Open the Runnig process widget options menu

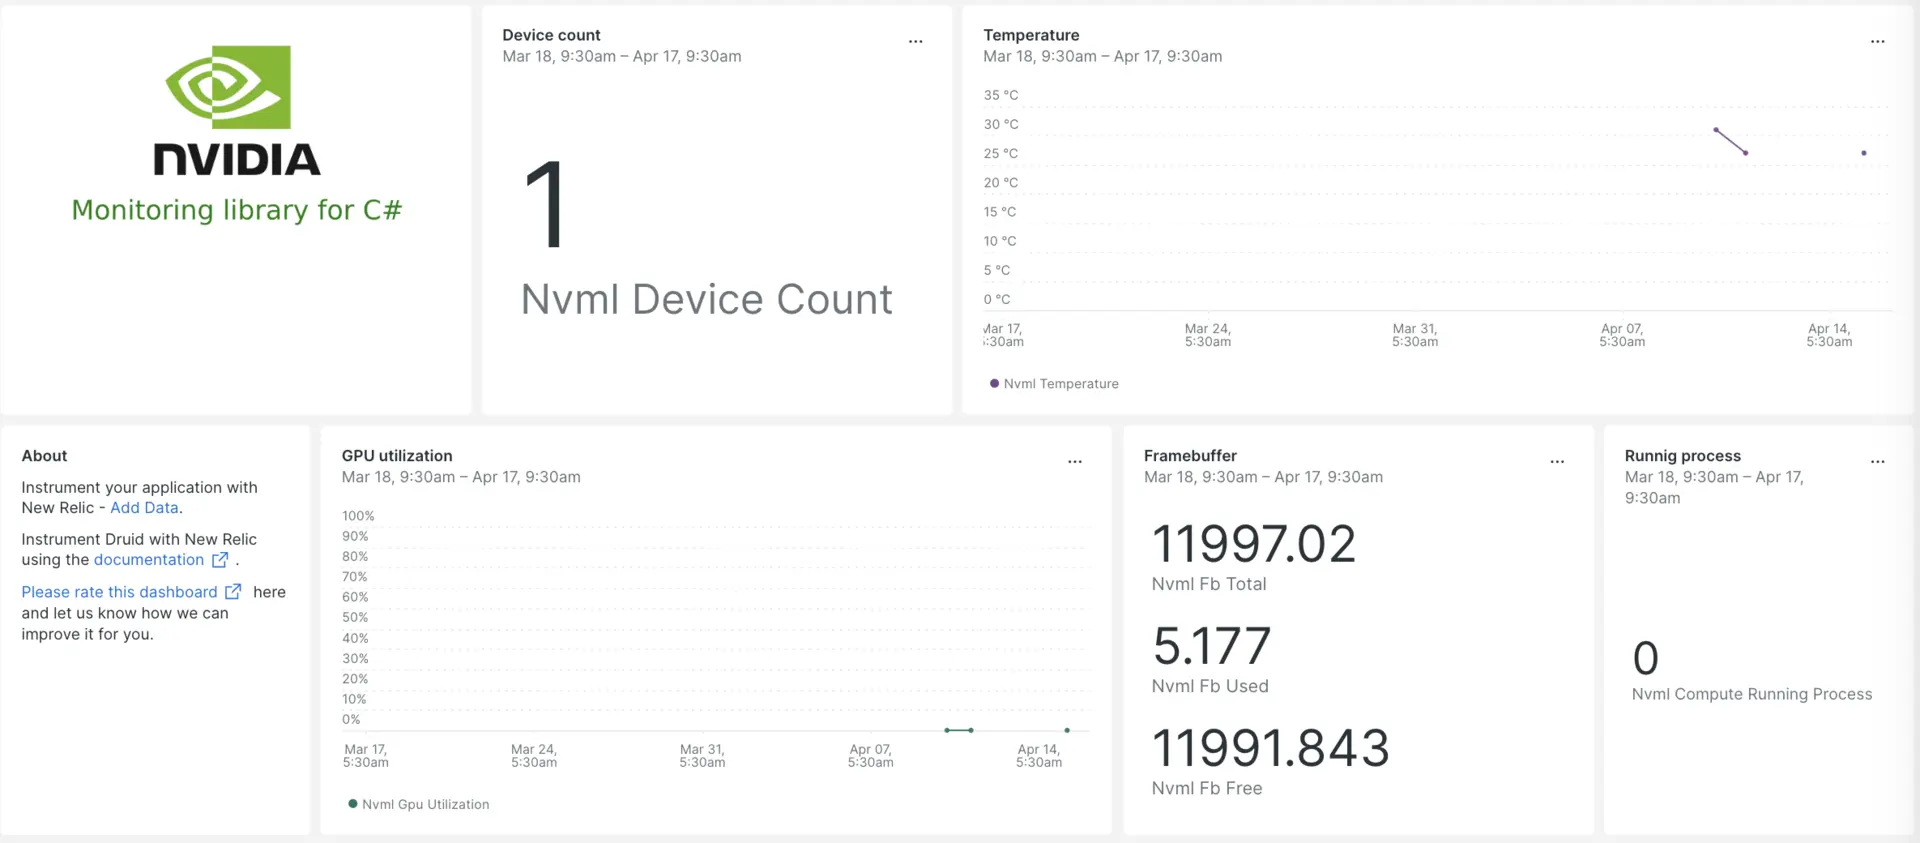pyautogui.click(x=1877, y=462)
